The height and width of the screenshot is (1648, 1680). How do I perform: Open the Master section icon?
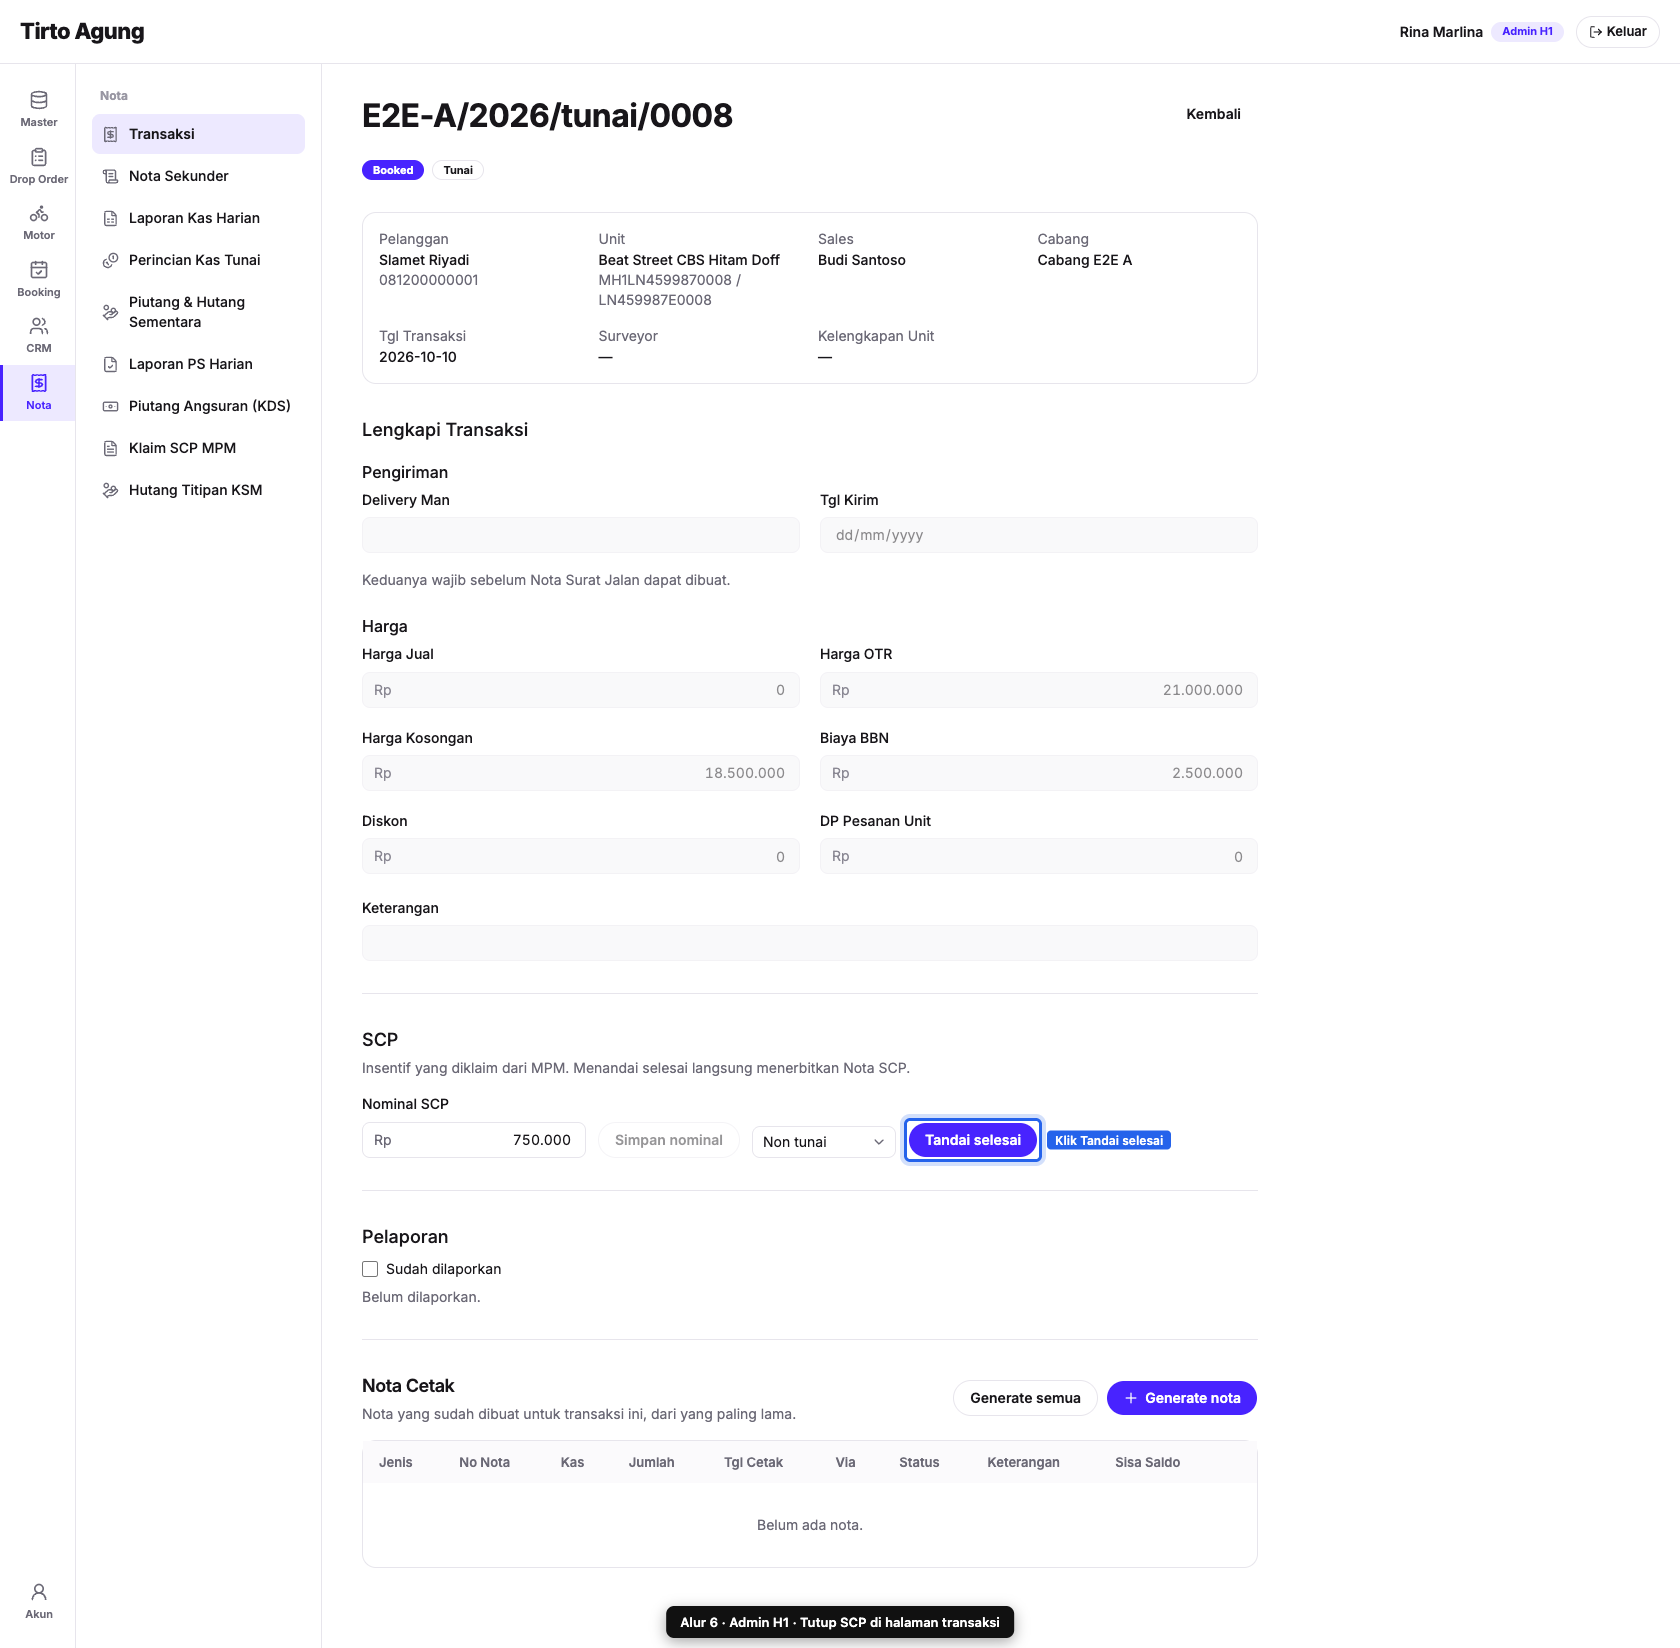[x=38, y=100]
